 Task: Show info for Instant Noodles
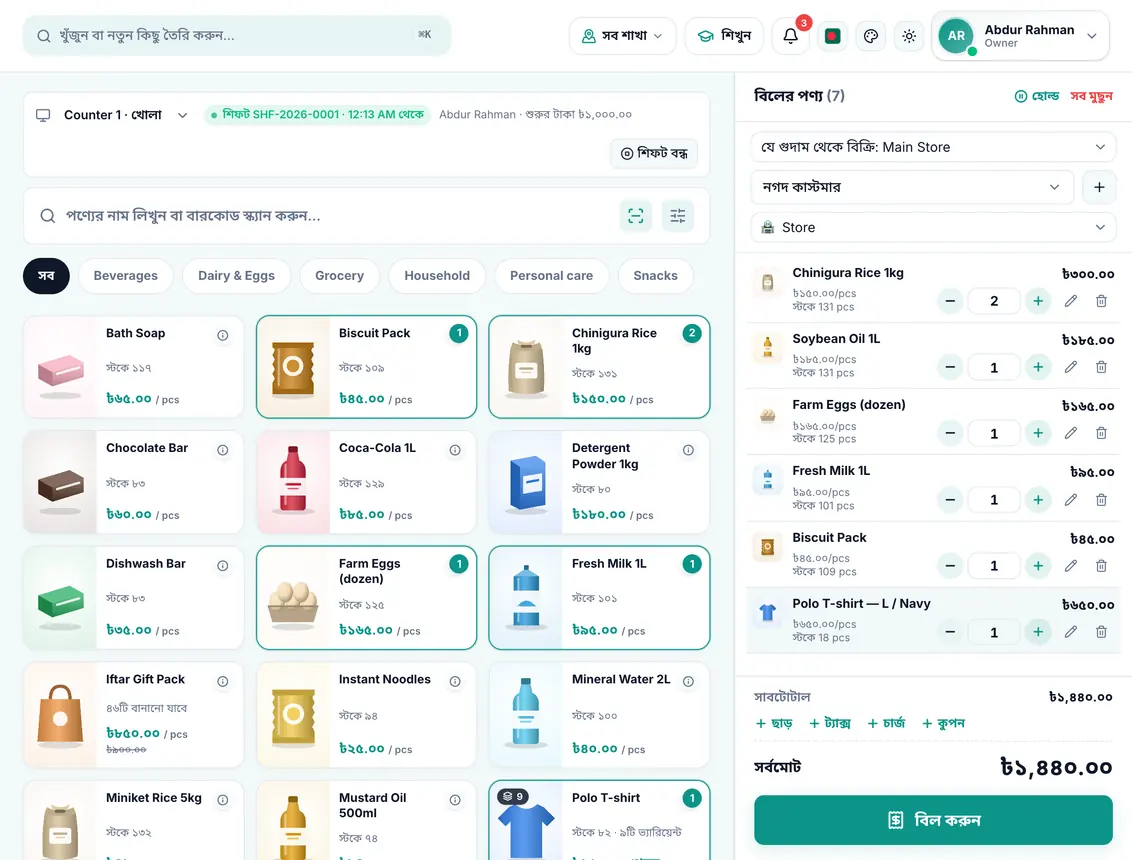click(x=456, y=681)
